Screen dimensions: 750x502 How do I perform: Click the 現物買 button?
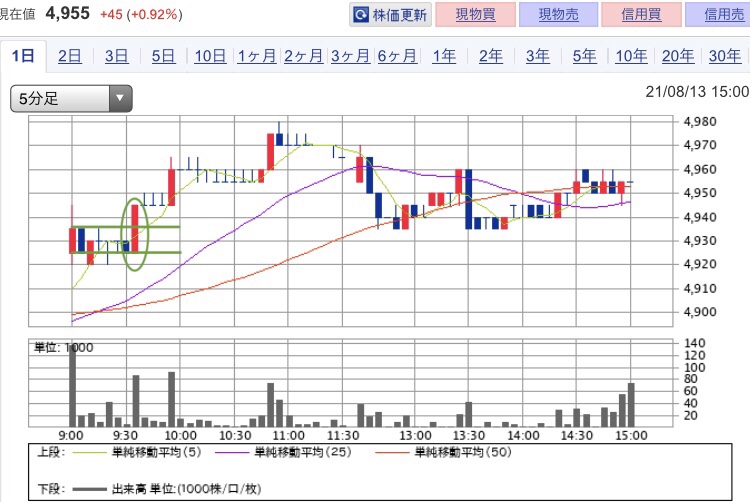tap(475, 15)
